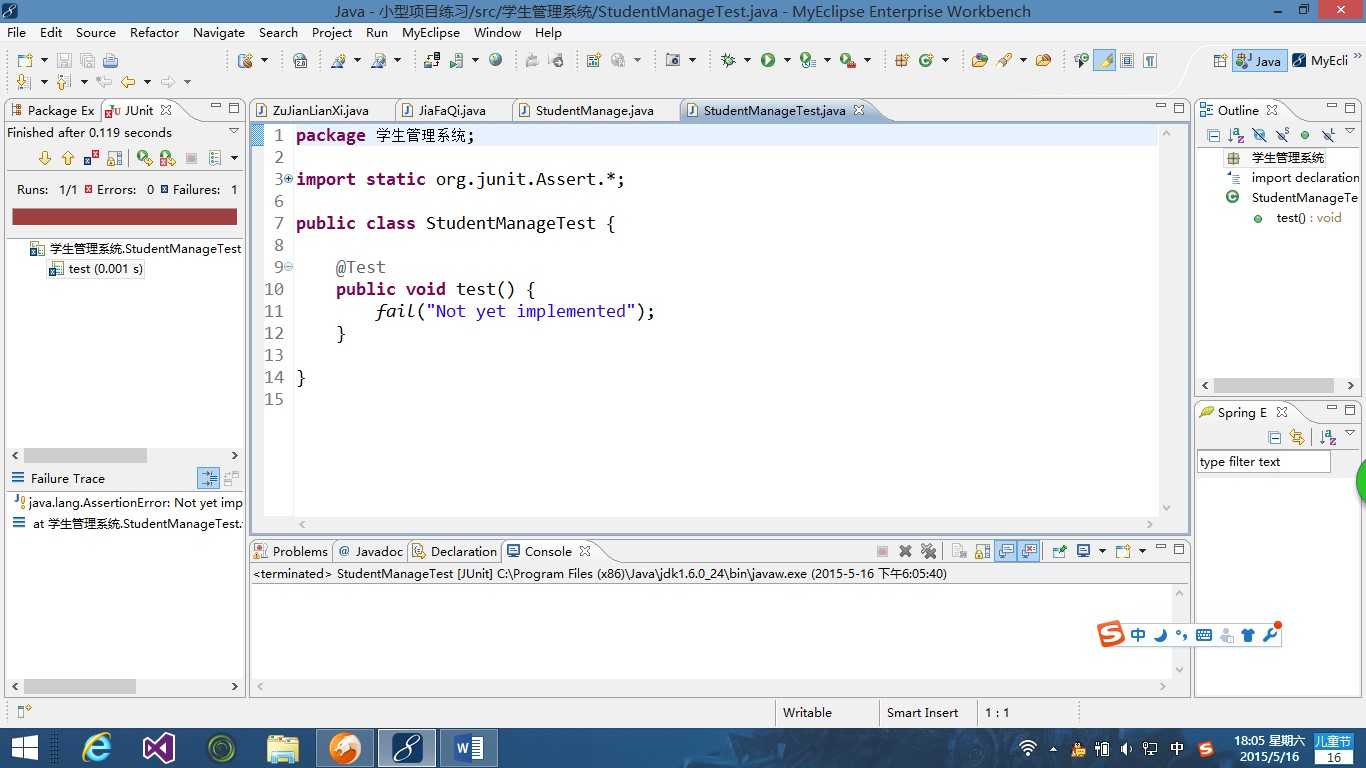Click the Spring Explorer filter text field

(x=1264, y=462)
